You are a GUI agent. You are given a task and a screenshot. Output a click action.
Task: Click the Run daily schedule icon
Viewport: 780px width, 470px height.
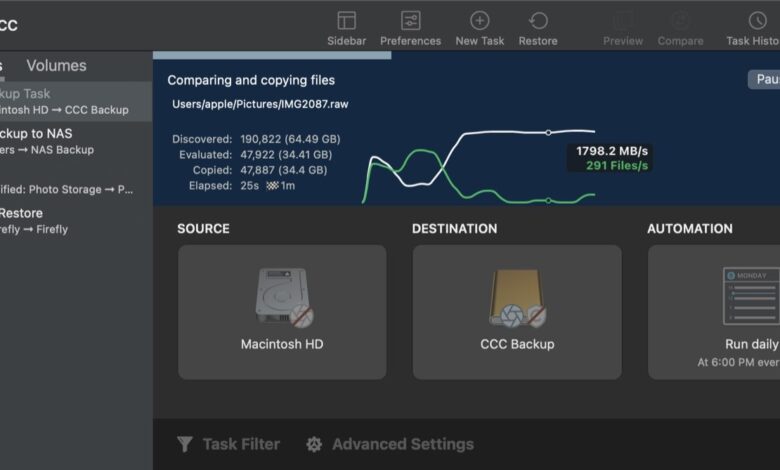click(751, 296)
